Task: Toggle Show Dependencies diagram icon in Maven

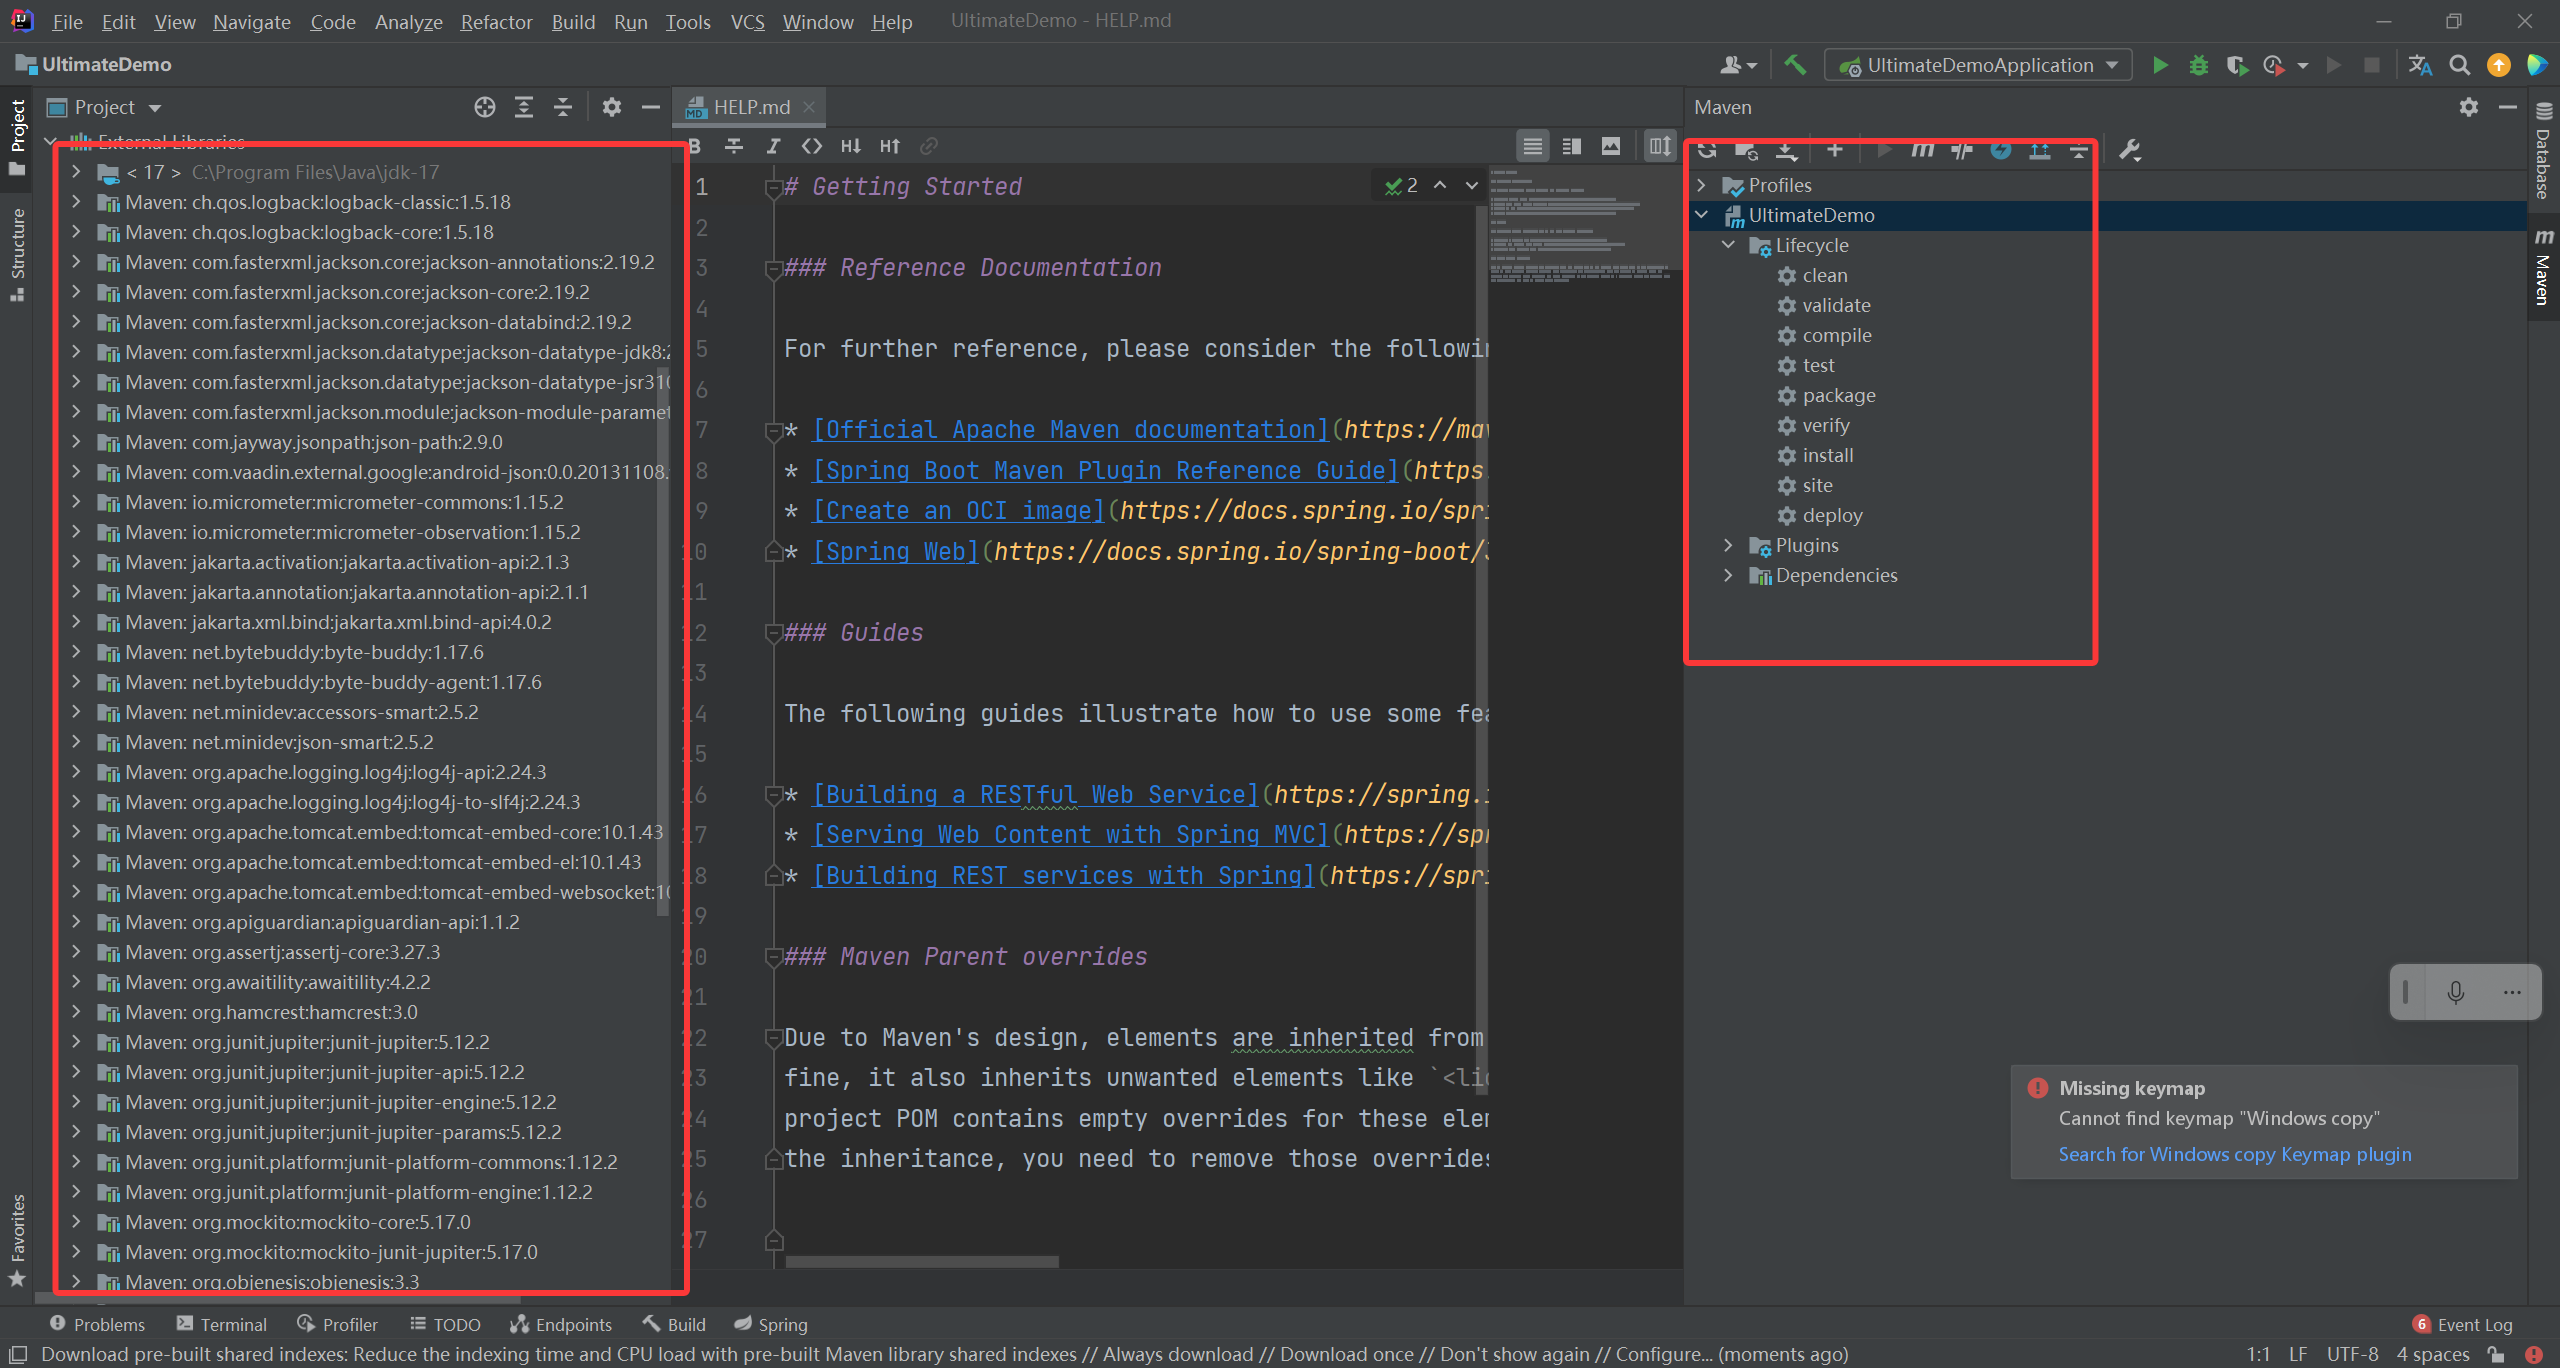Action: coord(2040,150)
